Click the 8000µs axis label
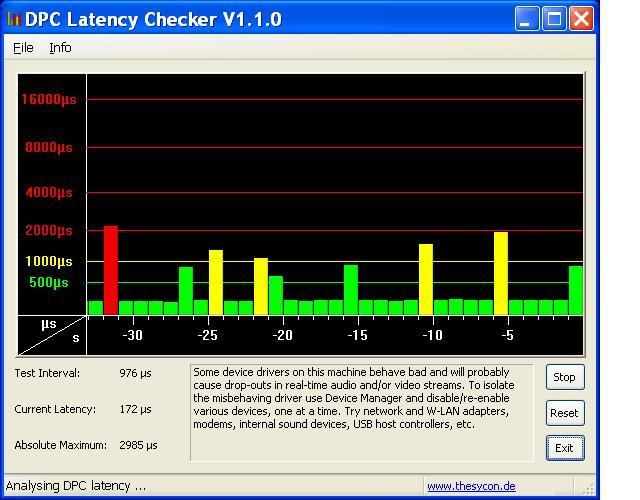This screenshot has width=640, height=500. click(49, 147)
